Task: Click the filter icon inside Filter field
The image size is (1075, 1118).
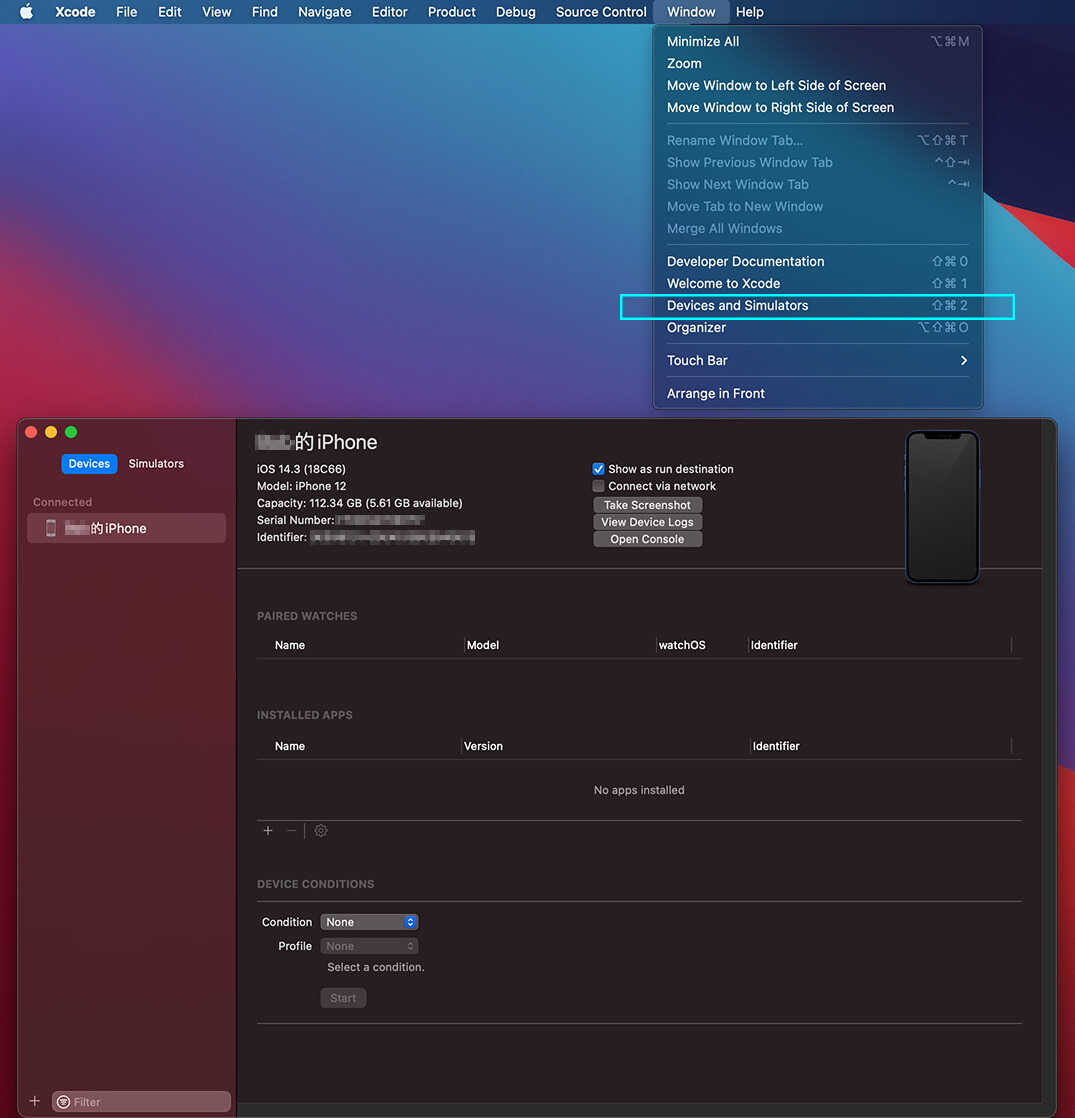Action: pyautogui.click(x=63, y=1102)
